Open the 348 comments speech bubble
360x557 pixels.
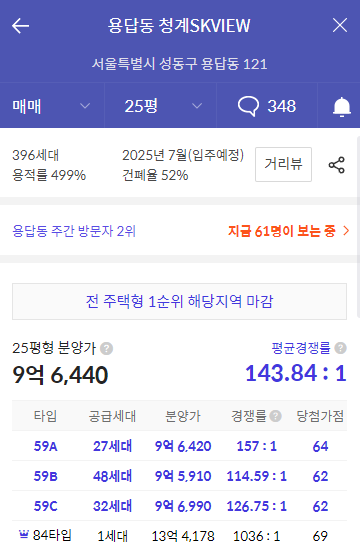point(267,106)
